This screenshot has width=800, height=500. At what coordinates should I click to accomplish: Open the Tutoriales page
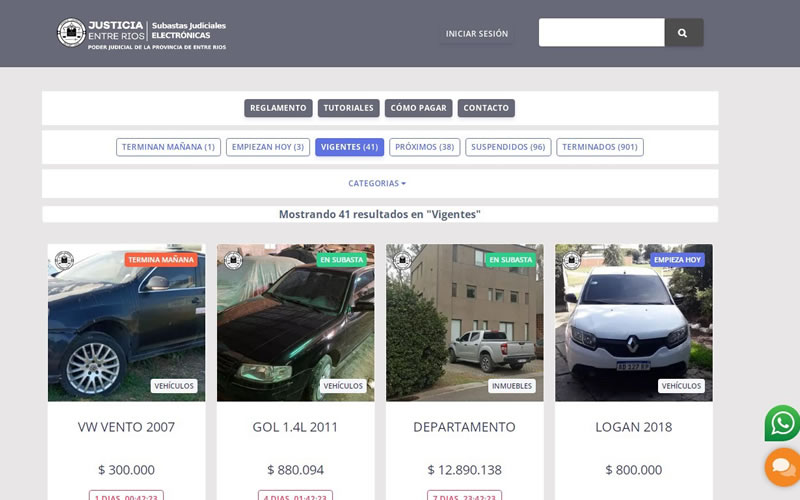coord(348,108)
